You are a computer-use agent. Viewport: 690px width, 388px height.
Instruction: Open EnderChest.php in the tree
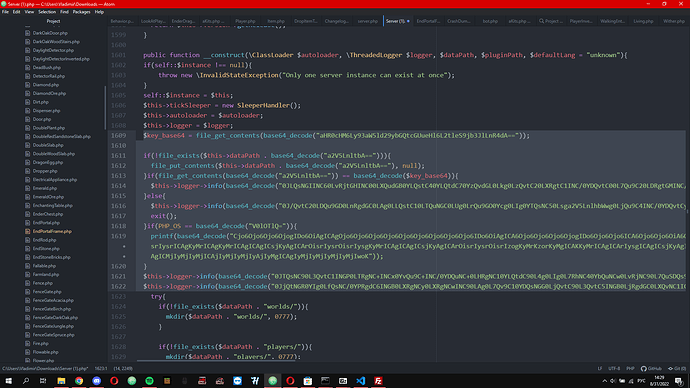click(48, 214)
